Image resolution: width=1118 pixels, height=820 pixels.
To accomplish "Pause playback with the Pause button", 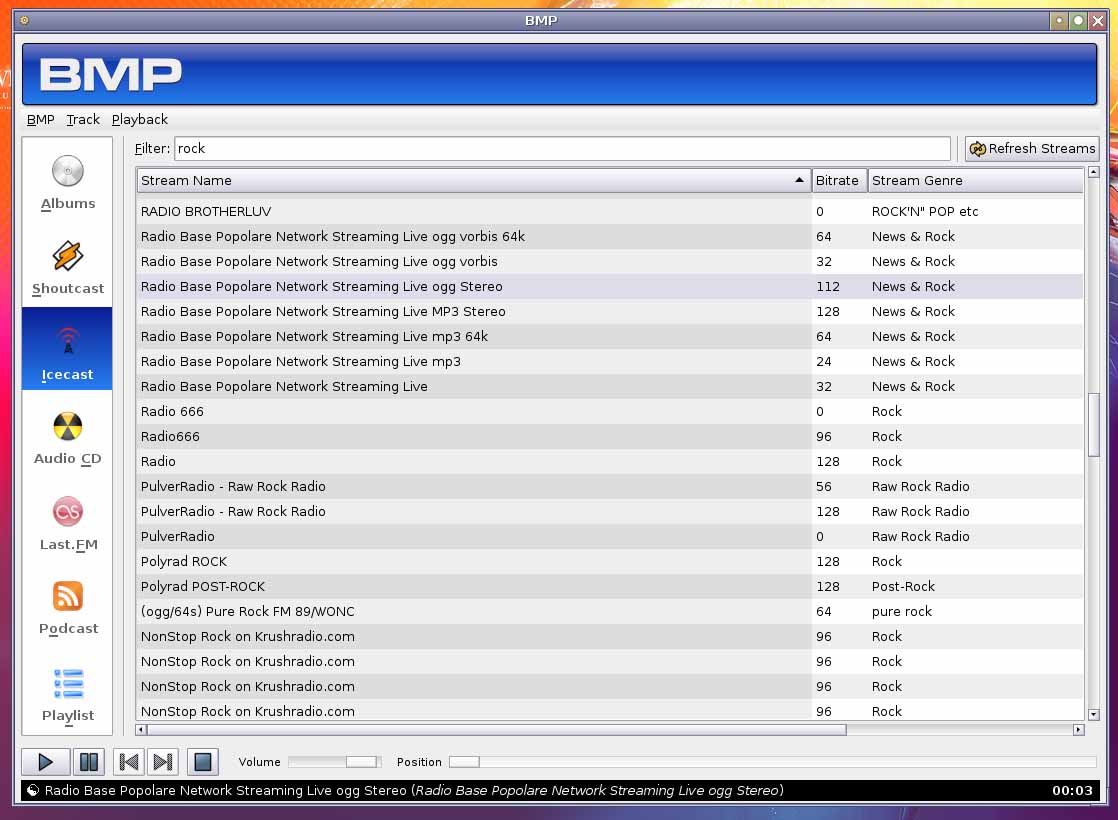I will point(89,762).
